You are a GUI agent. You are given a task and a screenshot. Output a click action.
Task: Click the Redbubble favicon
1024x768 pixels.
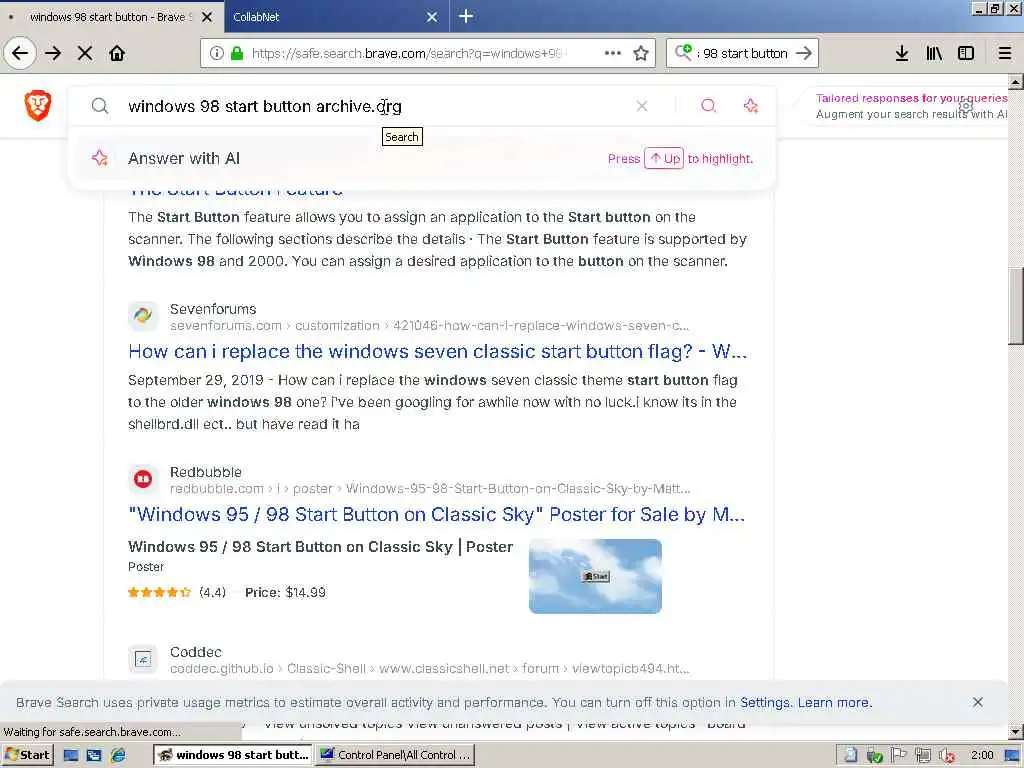pos(143,479)
